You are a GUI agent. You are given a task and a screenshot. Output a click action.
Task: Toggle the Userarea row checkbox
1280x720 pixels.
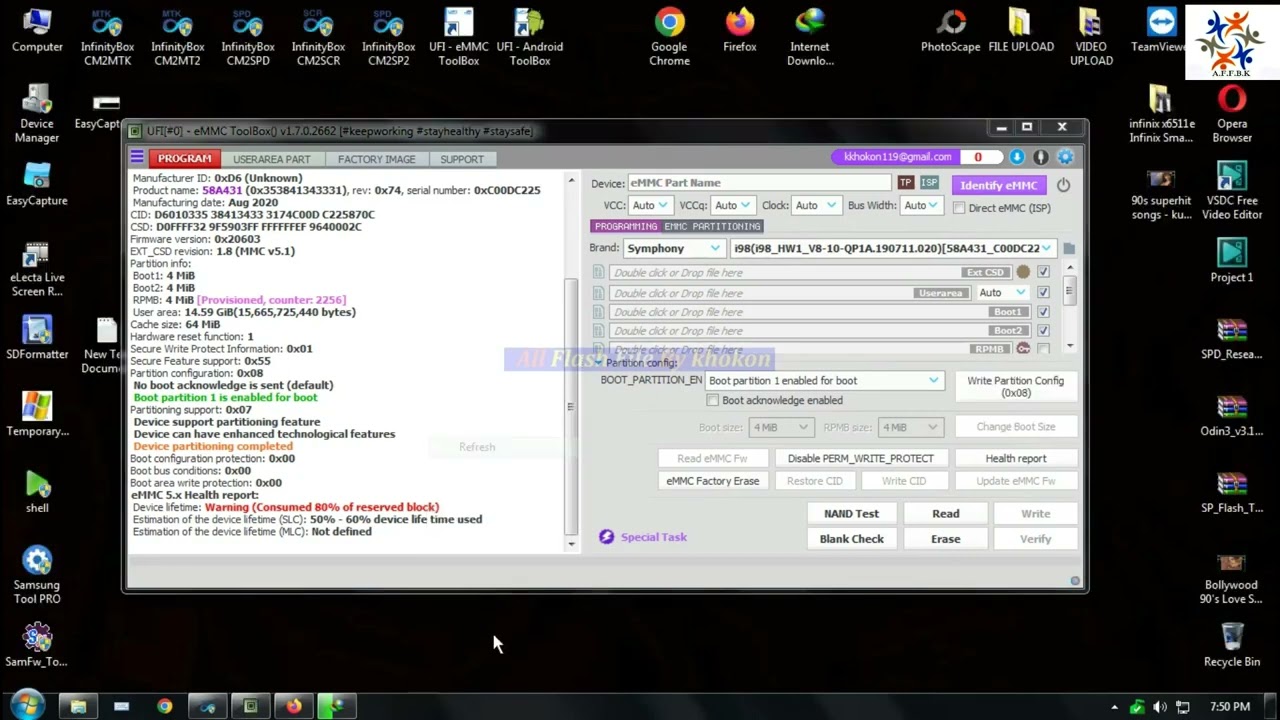point(1043,293)
